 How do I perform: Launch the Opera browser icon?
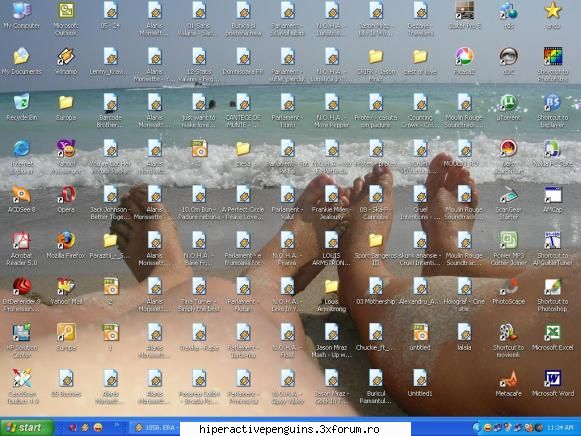coord(66,199)
